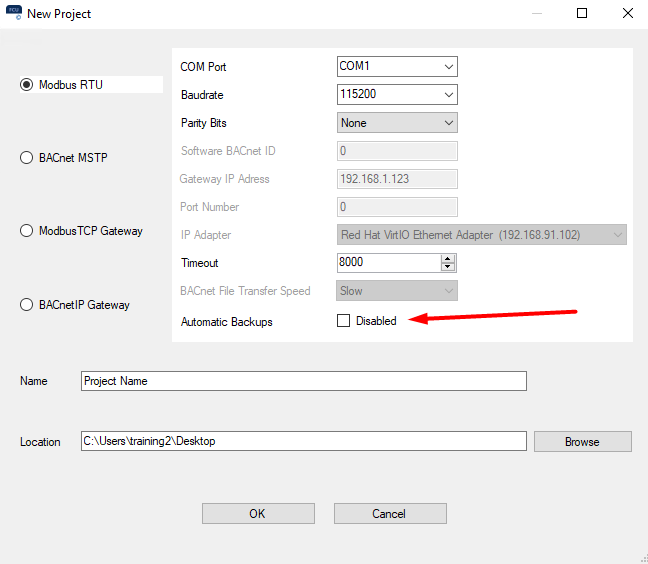Cancel the New Project dialog
This screenshot has height=564, width=648.
(x=390, y=513)
